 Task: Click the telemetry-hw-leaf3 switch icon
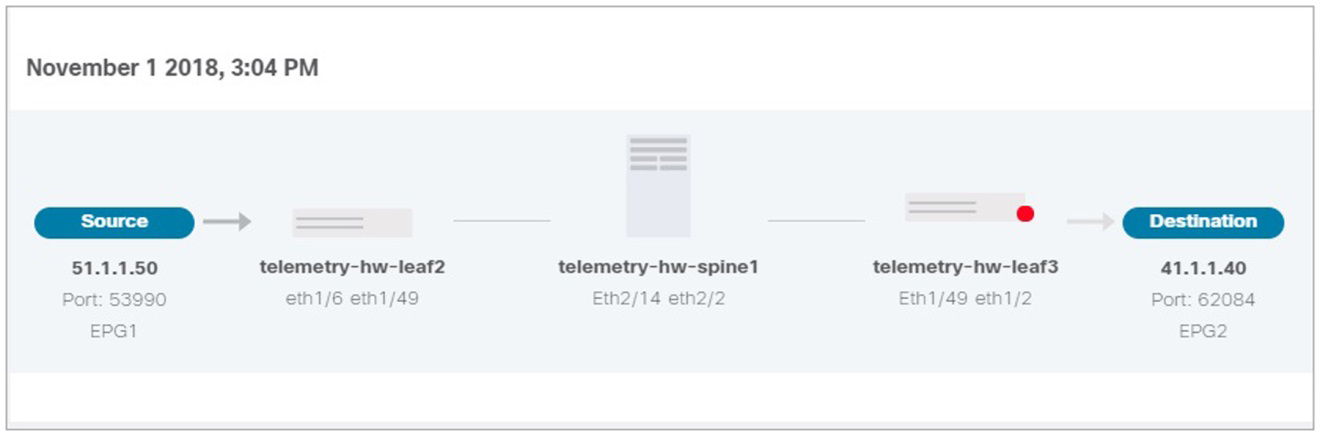pos(966,207)
